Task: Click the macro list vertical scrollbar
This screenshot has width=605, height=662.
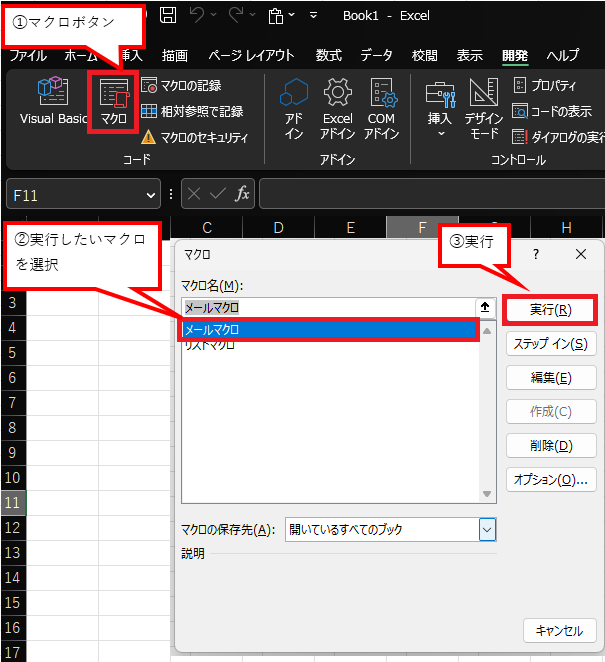Action: (487, 410)
